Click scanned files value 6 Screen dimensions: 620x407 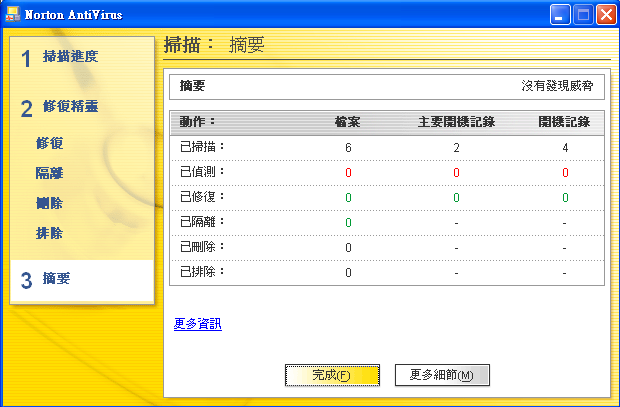coord(348,148)
